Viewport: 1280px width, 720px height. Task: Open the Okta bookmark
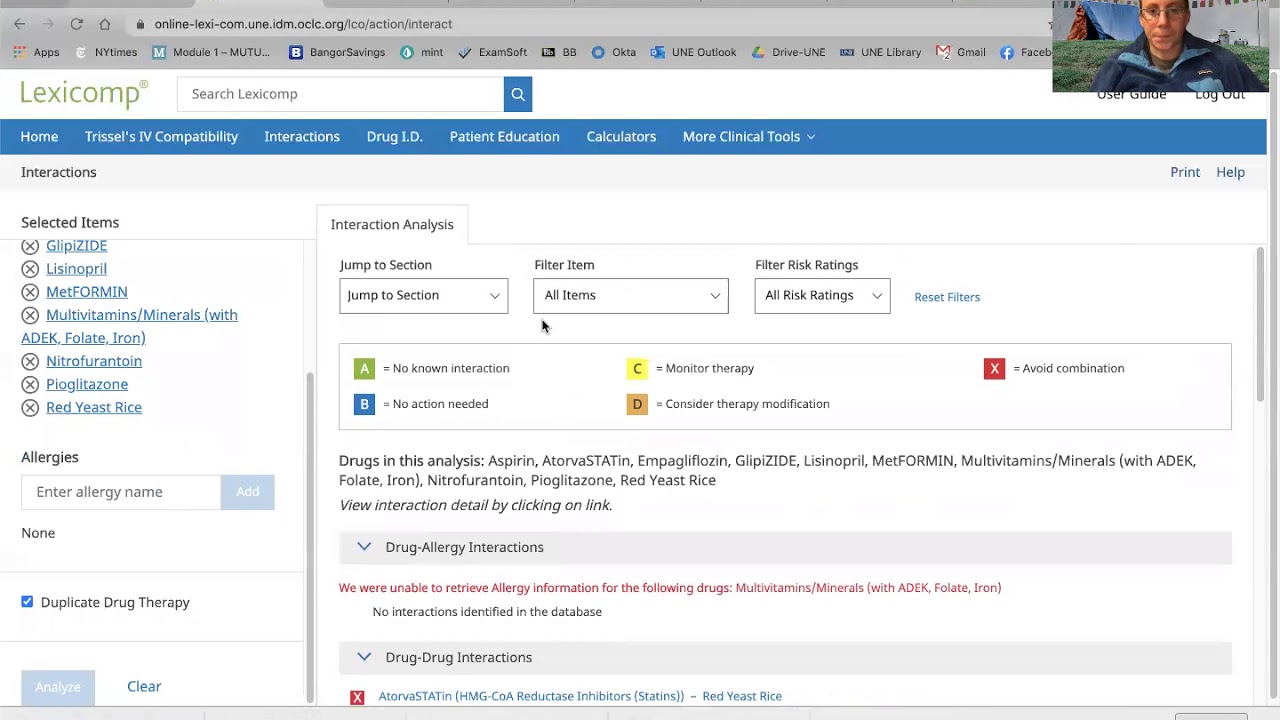(x=613, y=52)
